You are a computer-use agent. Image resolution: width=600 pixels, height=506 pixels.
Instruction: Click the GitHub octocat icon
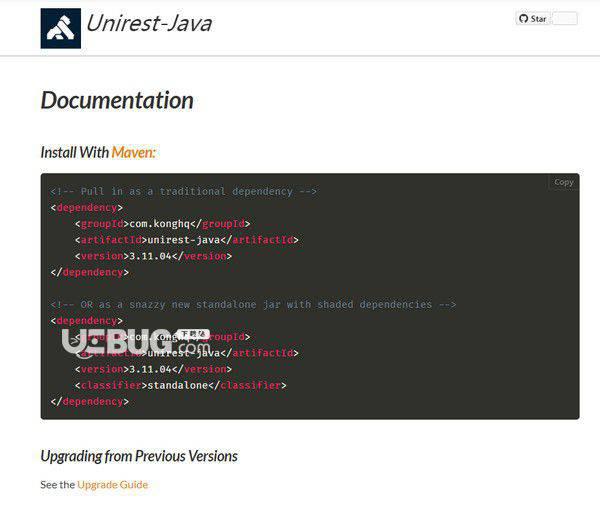point(523,18)
